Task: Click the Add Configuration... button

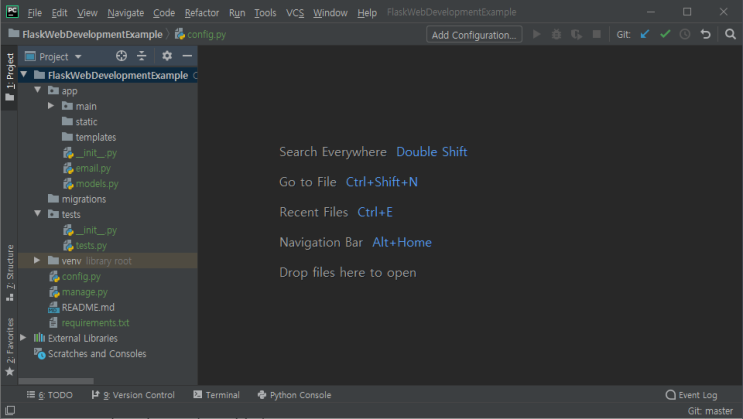Action: [474, 35]
